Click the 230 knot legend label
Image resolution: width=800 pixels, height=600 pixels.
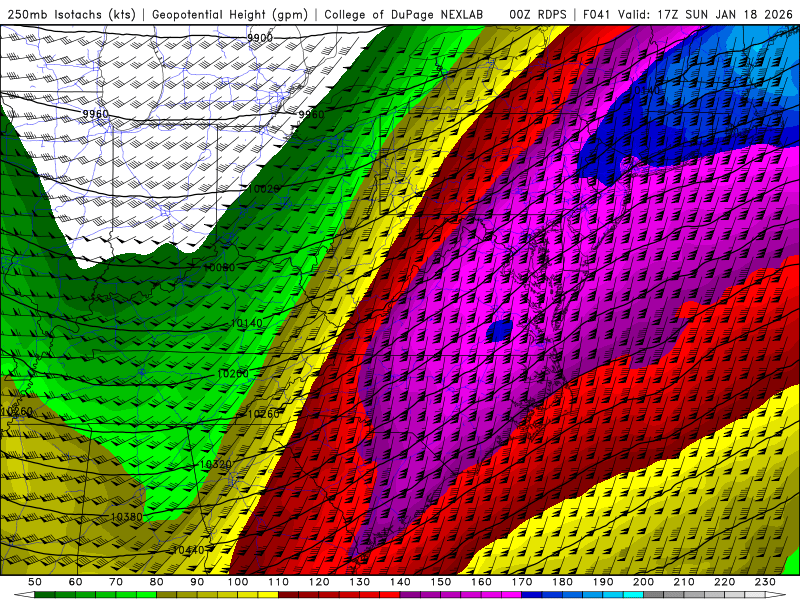click(x=765, y=582)
